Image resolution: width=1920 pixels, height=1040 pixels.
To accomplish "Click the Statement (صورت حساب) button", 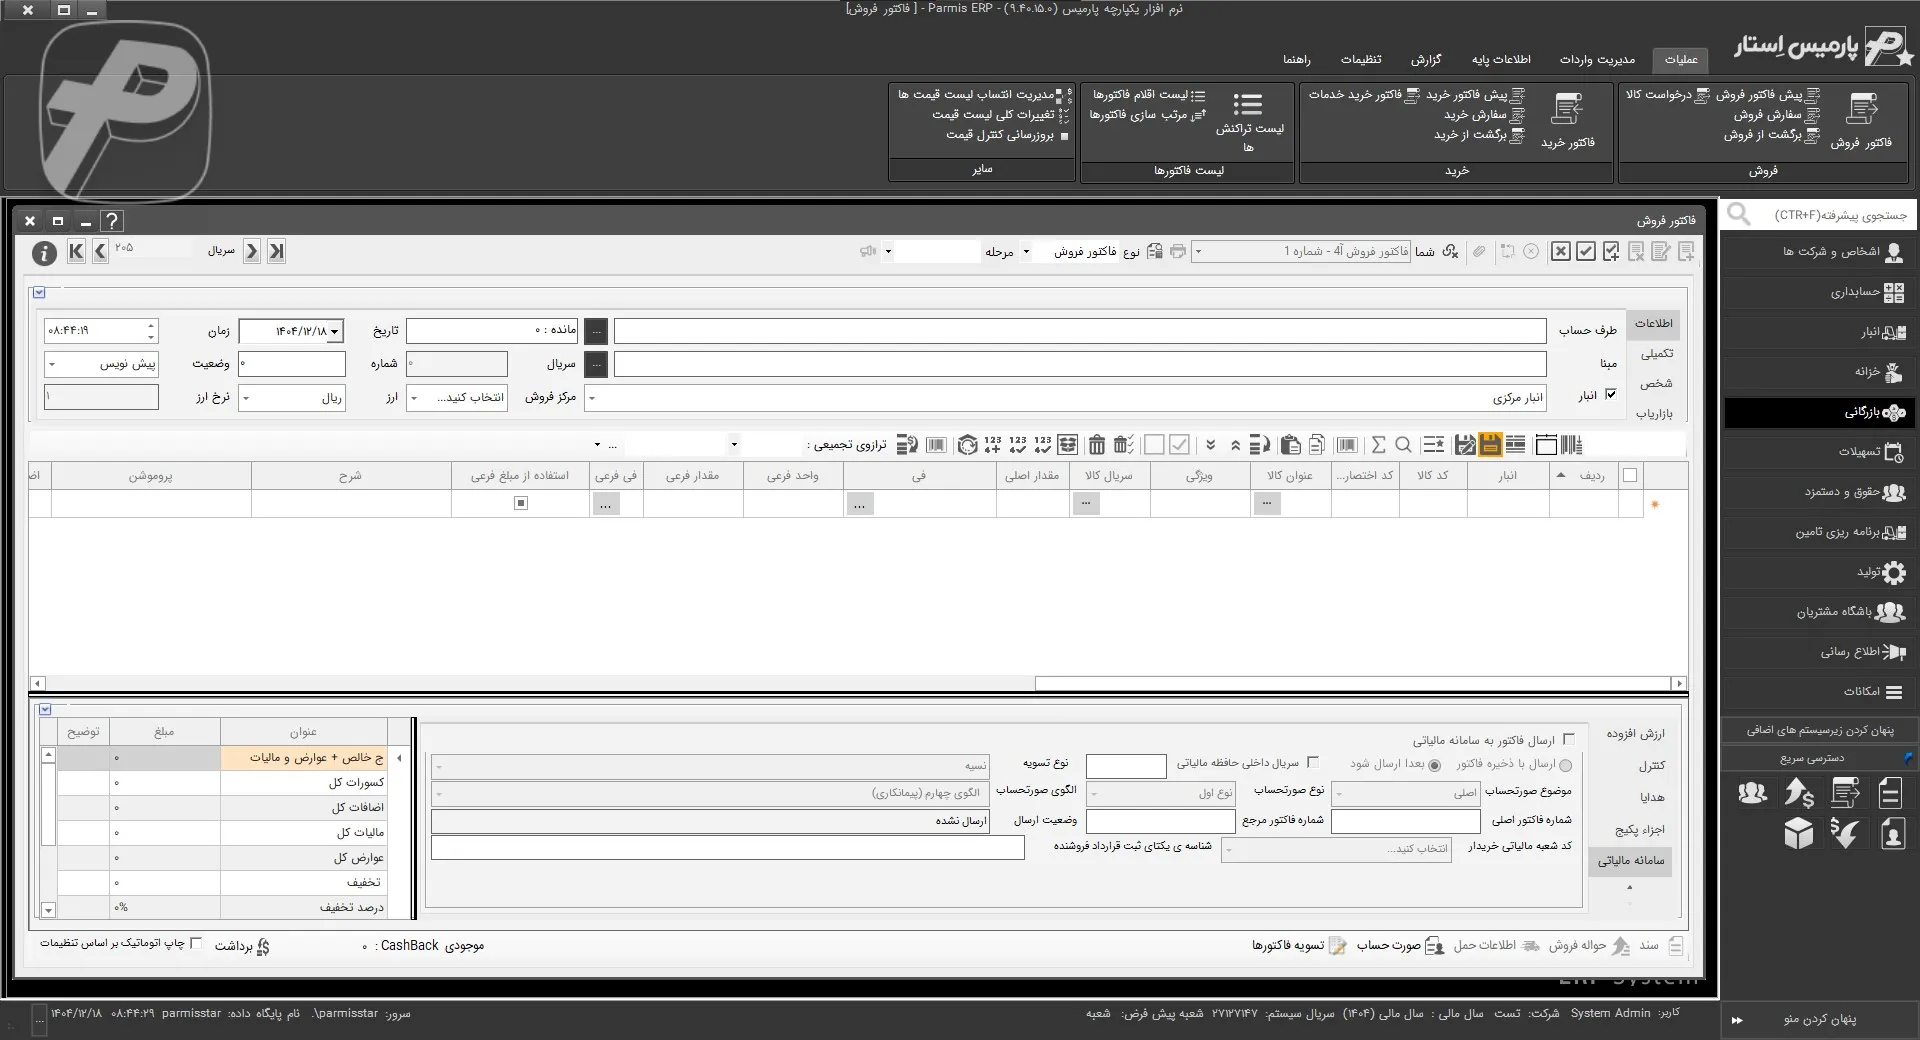I will pos(1399,946).
